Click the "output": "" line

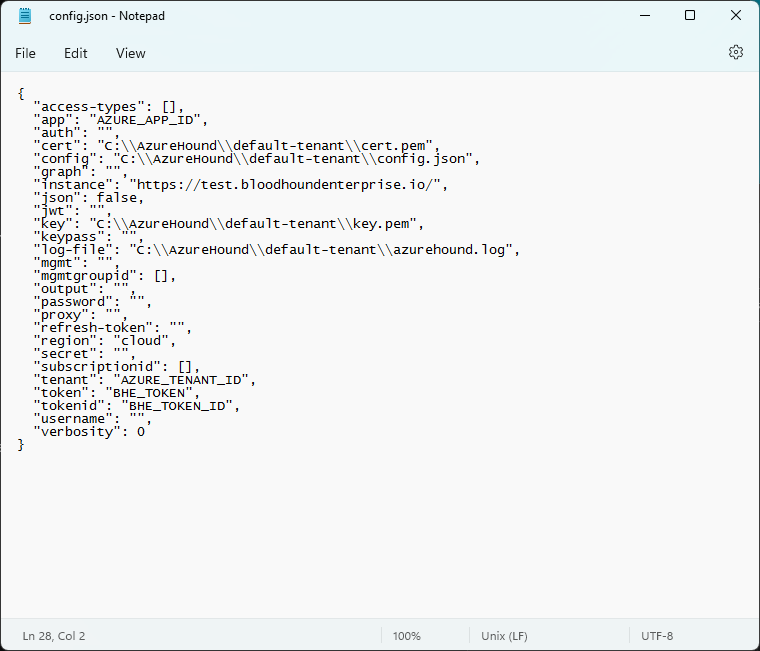(x=85, y=289)
